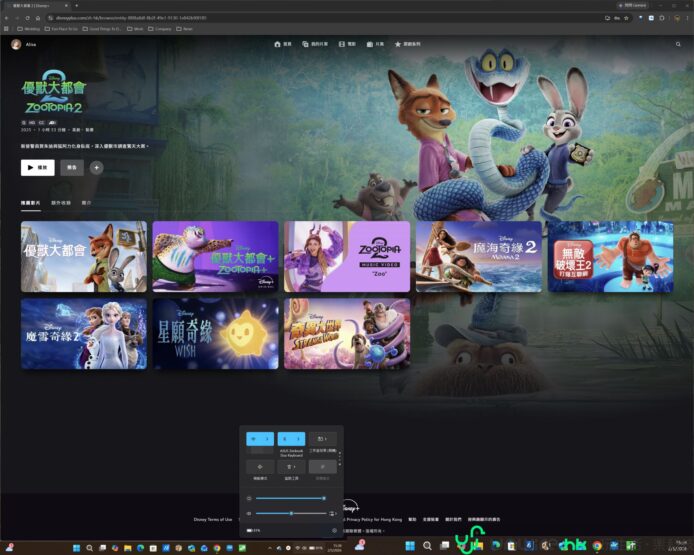
Task: Click Start button on the left-hand taskbar
Action: coord(77,548)
